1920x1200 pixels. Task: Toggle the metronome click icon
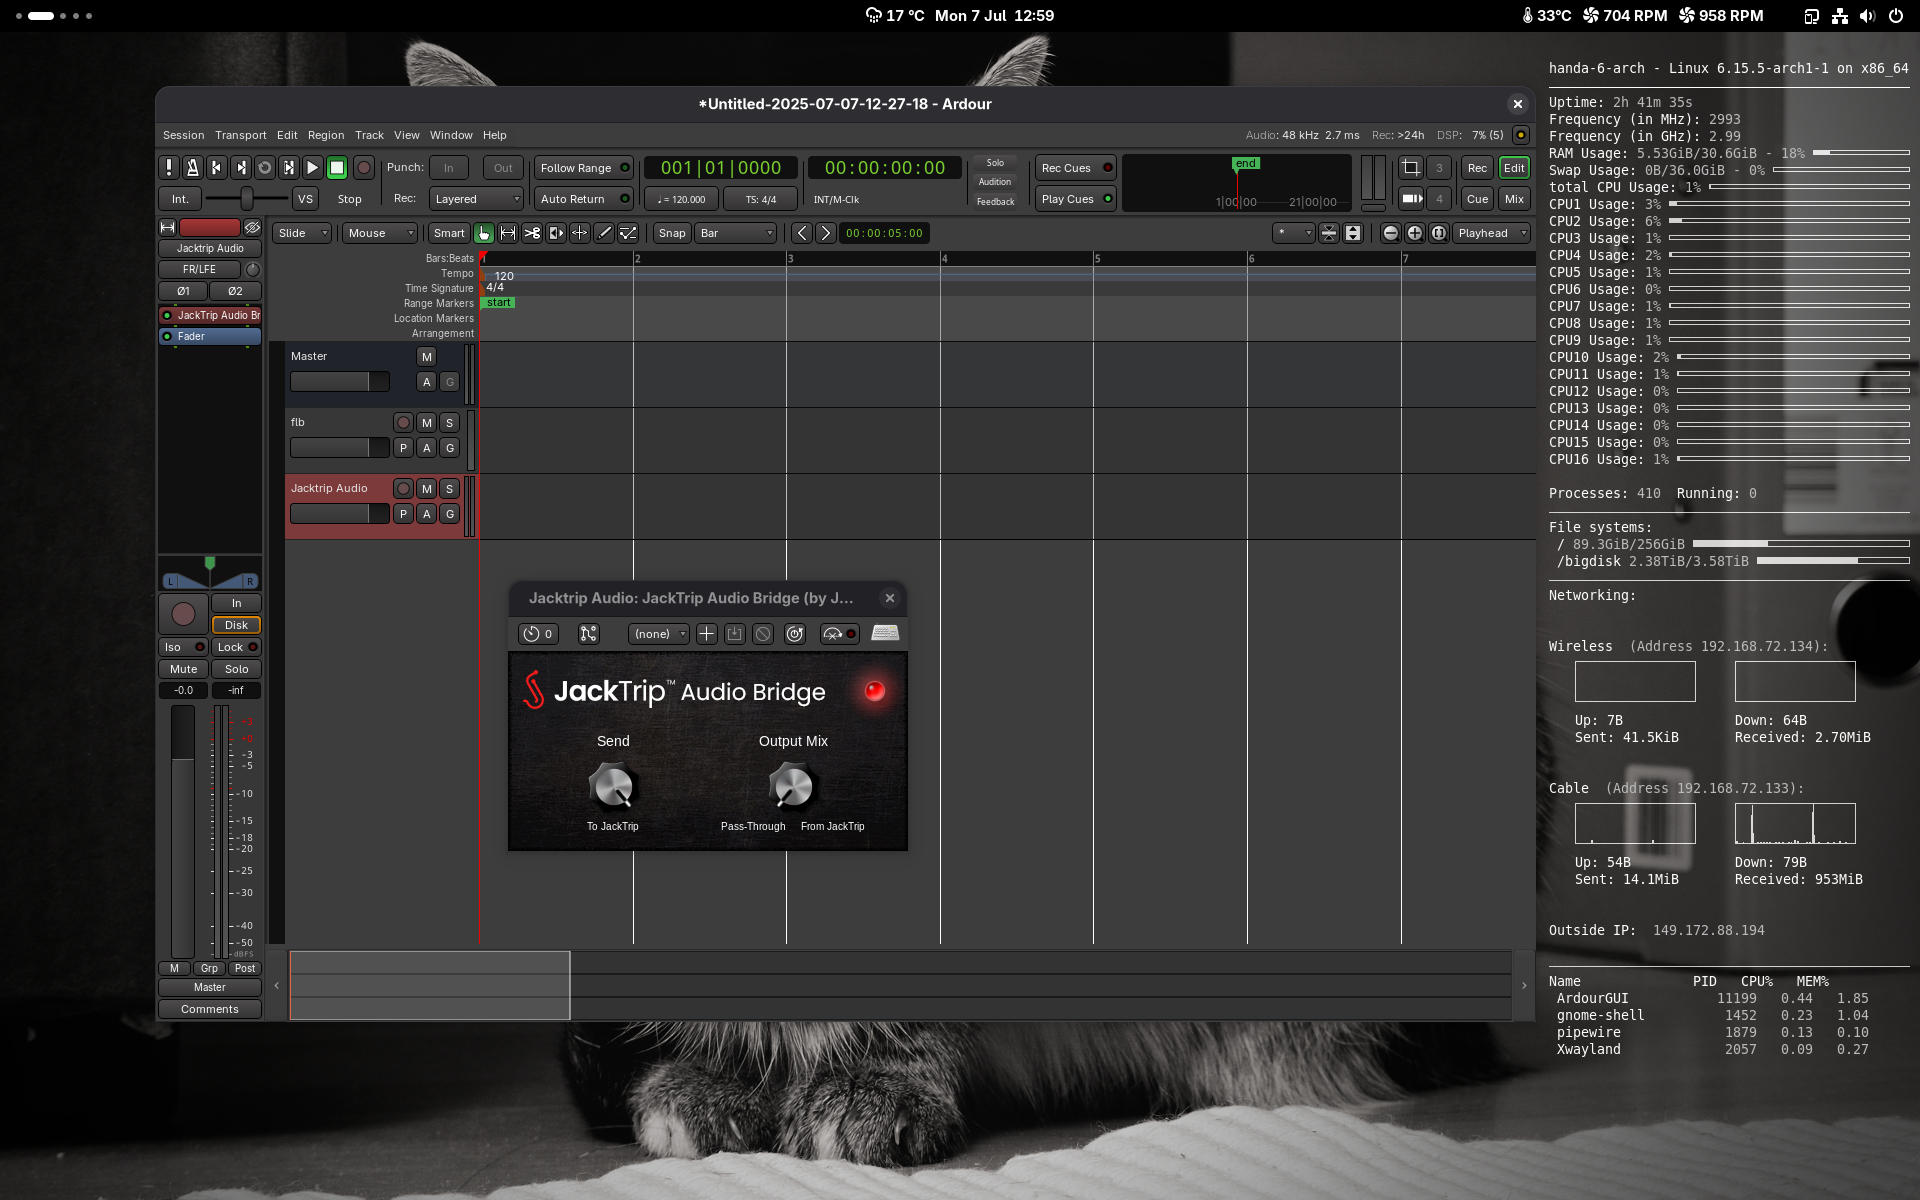tap(193, 168)
